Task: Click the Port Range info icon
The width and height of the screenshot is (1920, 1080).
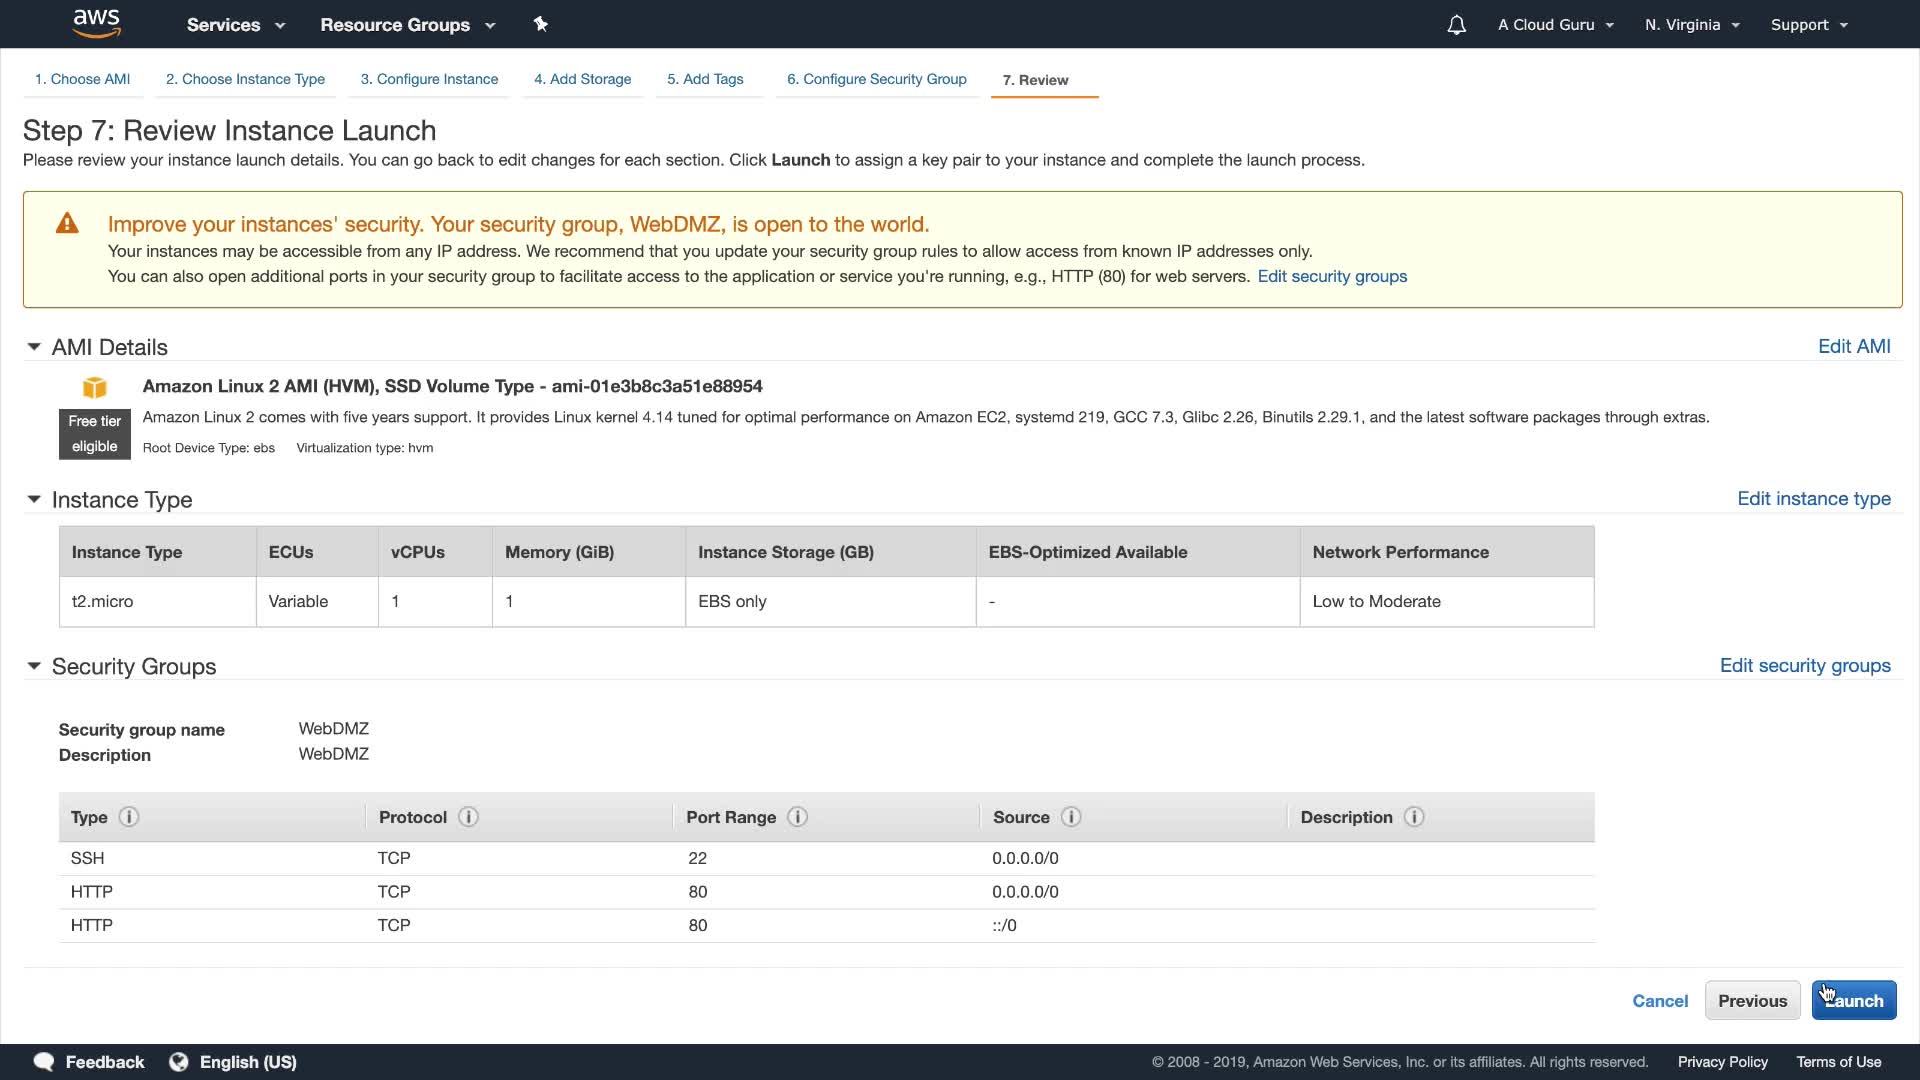Action: click(x=797, y=817)
